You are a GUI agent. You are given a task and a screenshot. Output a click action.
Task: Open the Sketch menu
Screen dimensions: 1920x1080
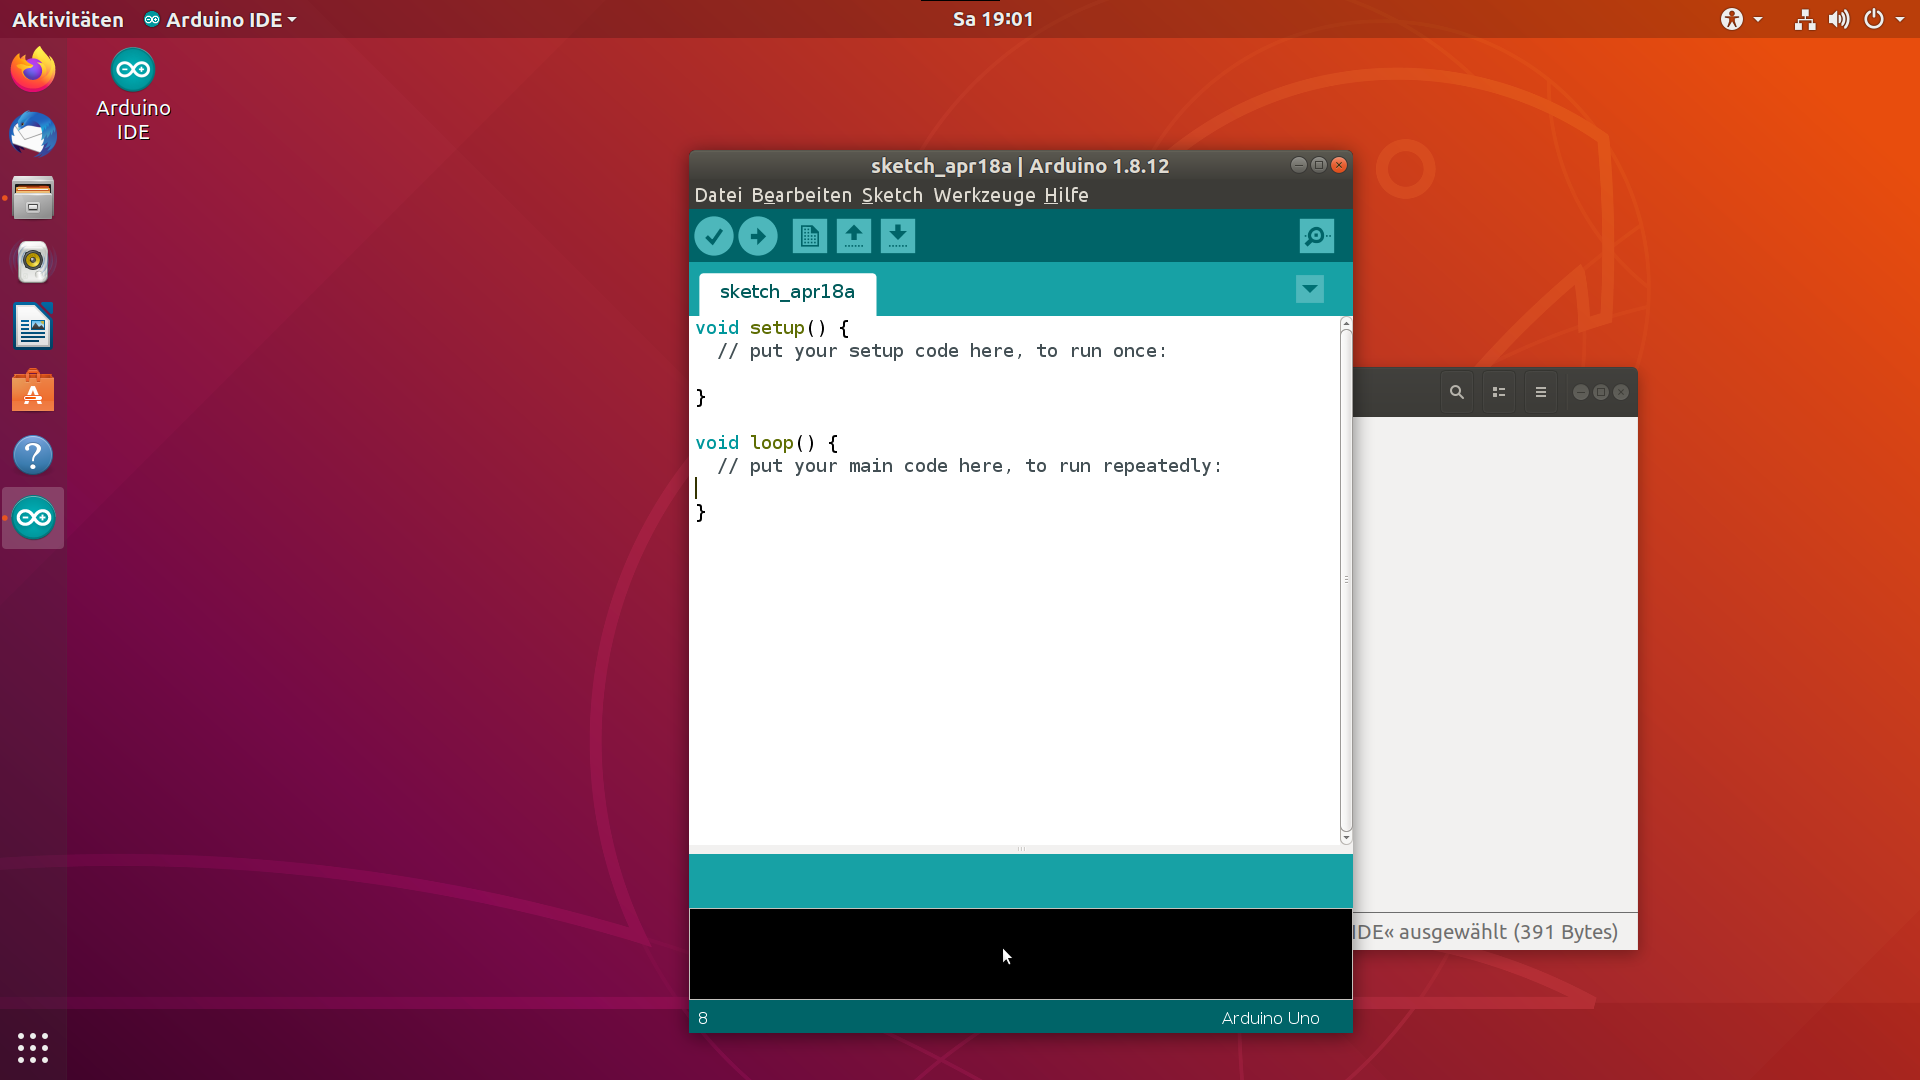click(892, 195)
